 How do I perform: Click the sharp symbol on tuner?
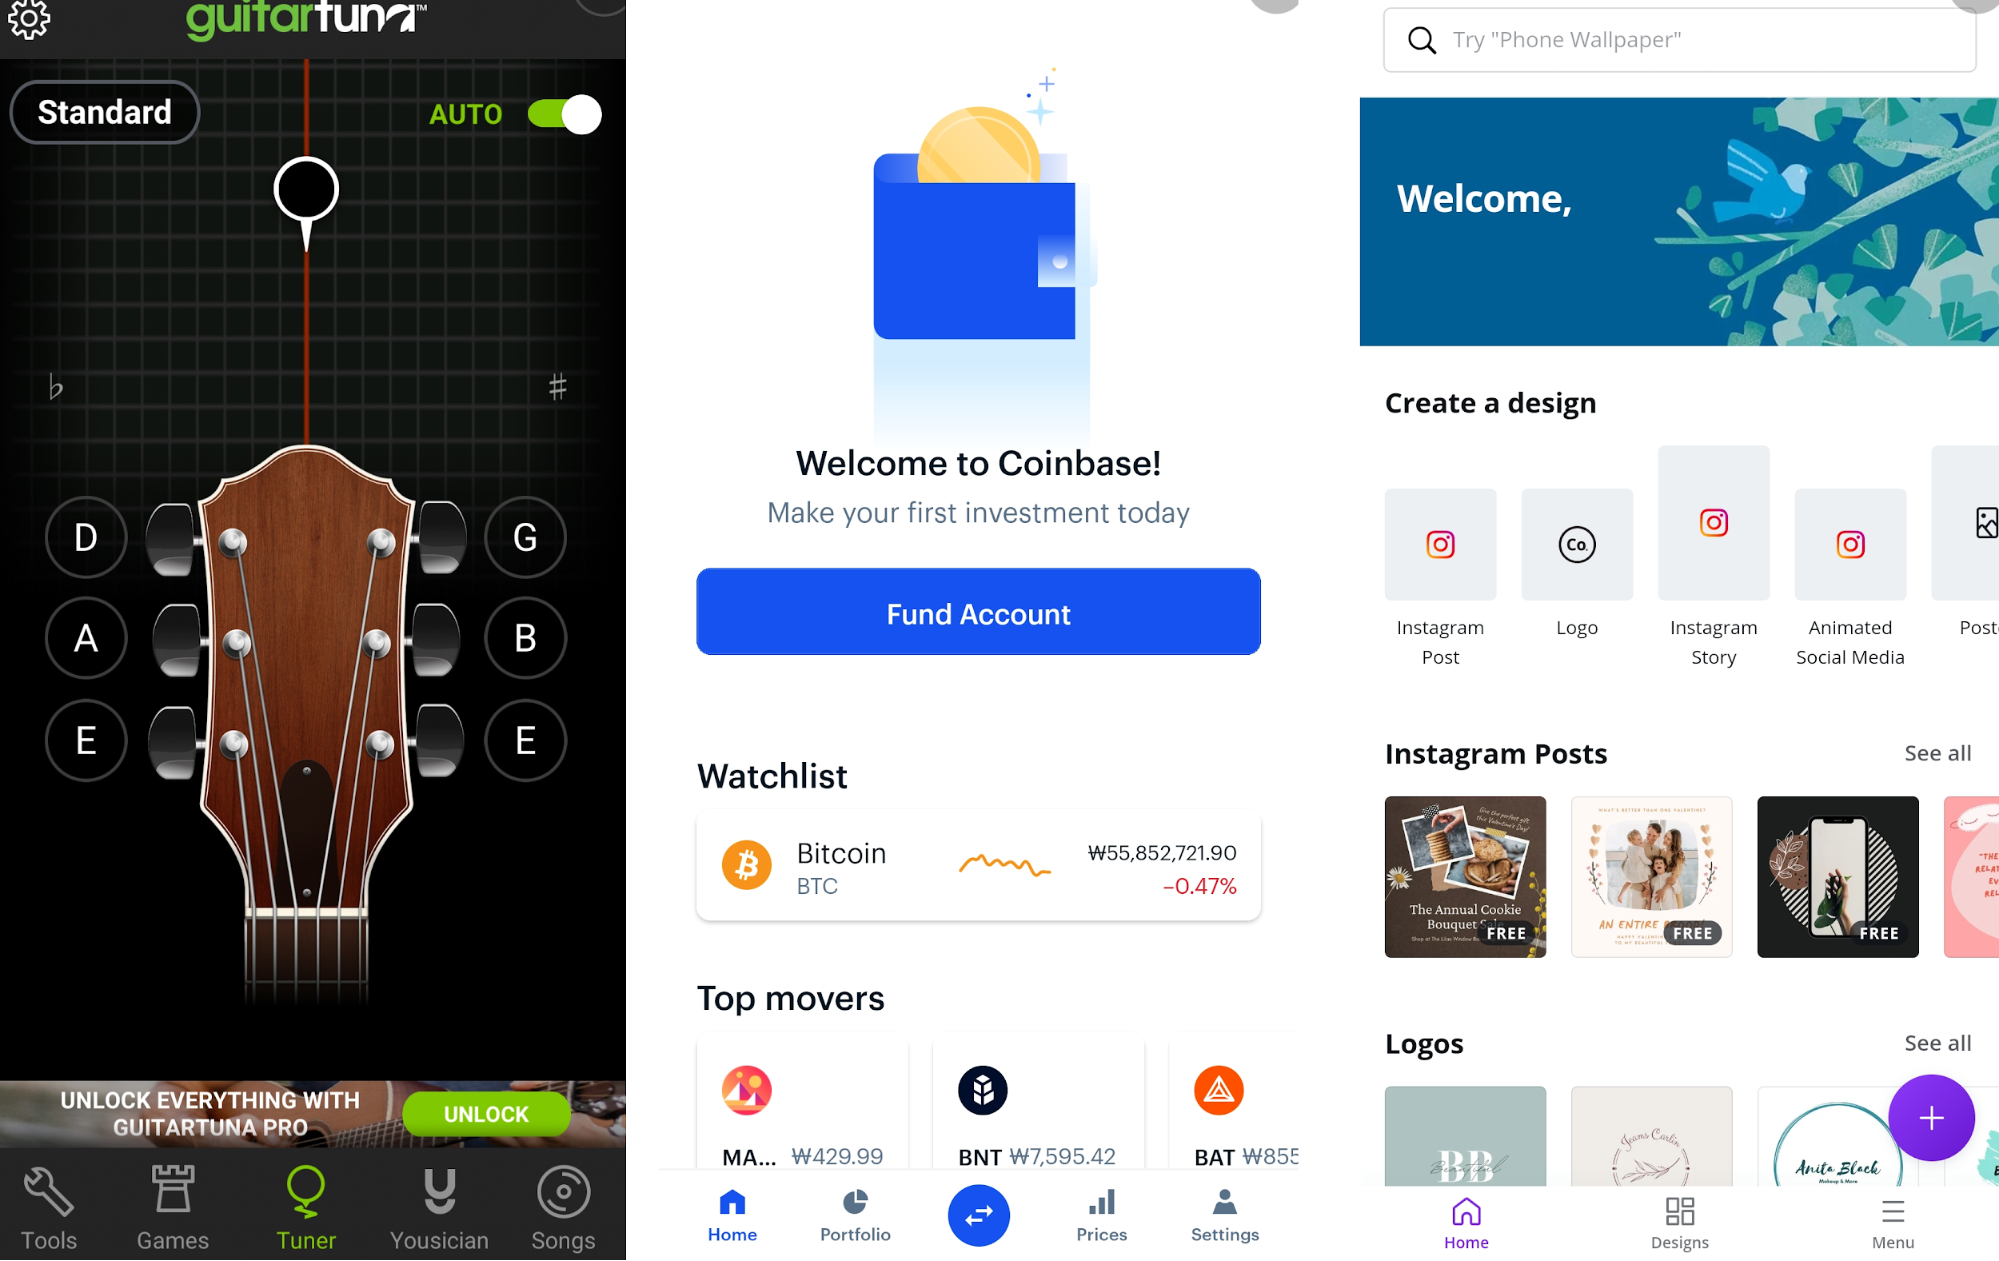tap(556, 386)
